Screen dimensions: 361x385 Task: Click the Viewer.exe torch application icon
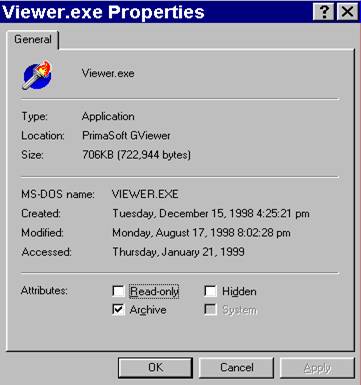click(x=37, y=75)
